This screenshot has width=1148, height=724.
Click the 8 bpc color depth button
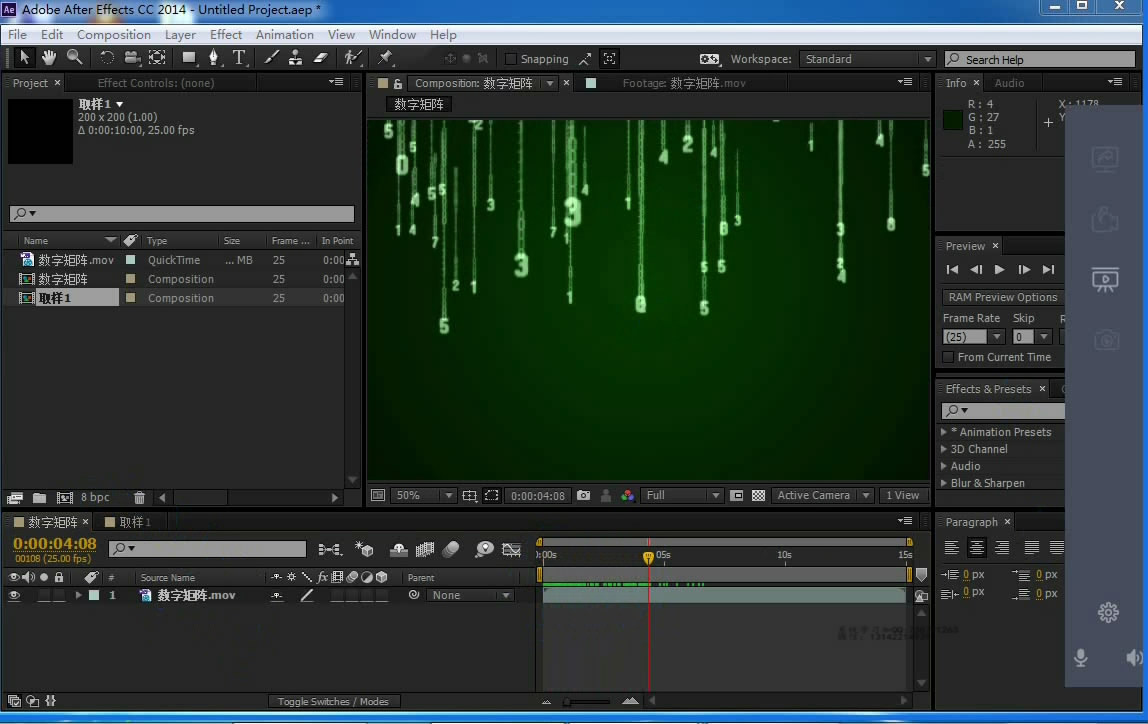point(95,498)
